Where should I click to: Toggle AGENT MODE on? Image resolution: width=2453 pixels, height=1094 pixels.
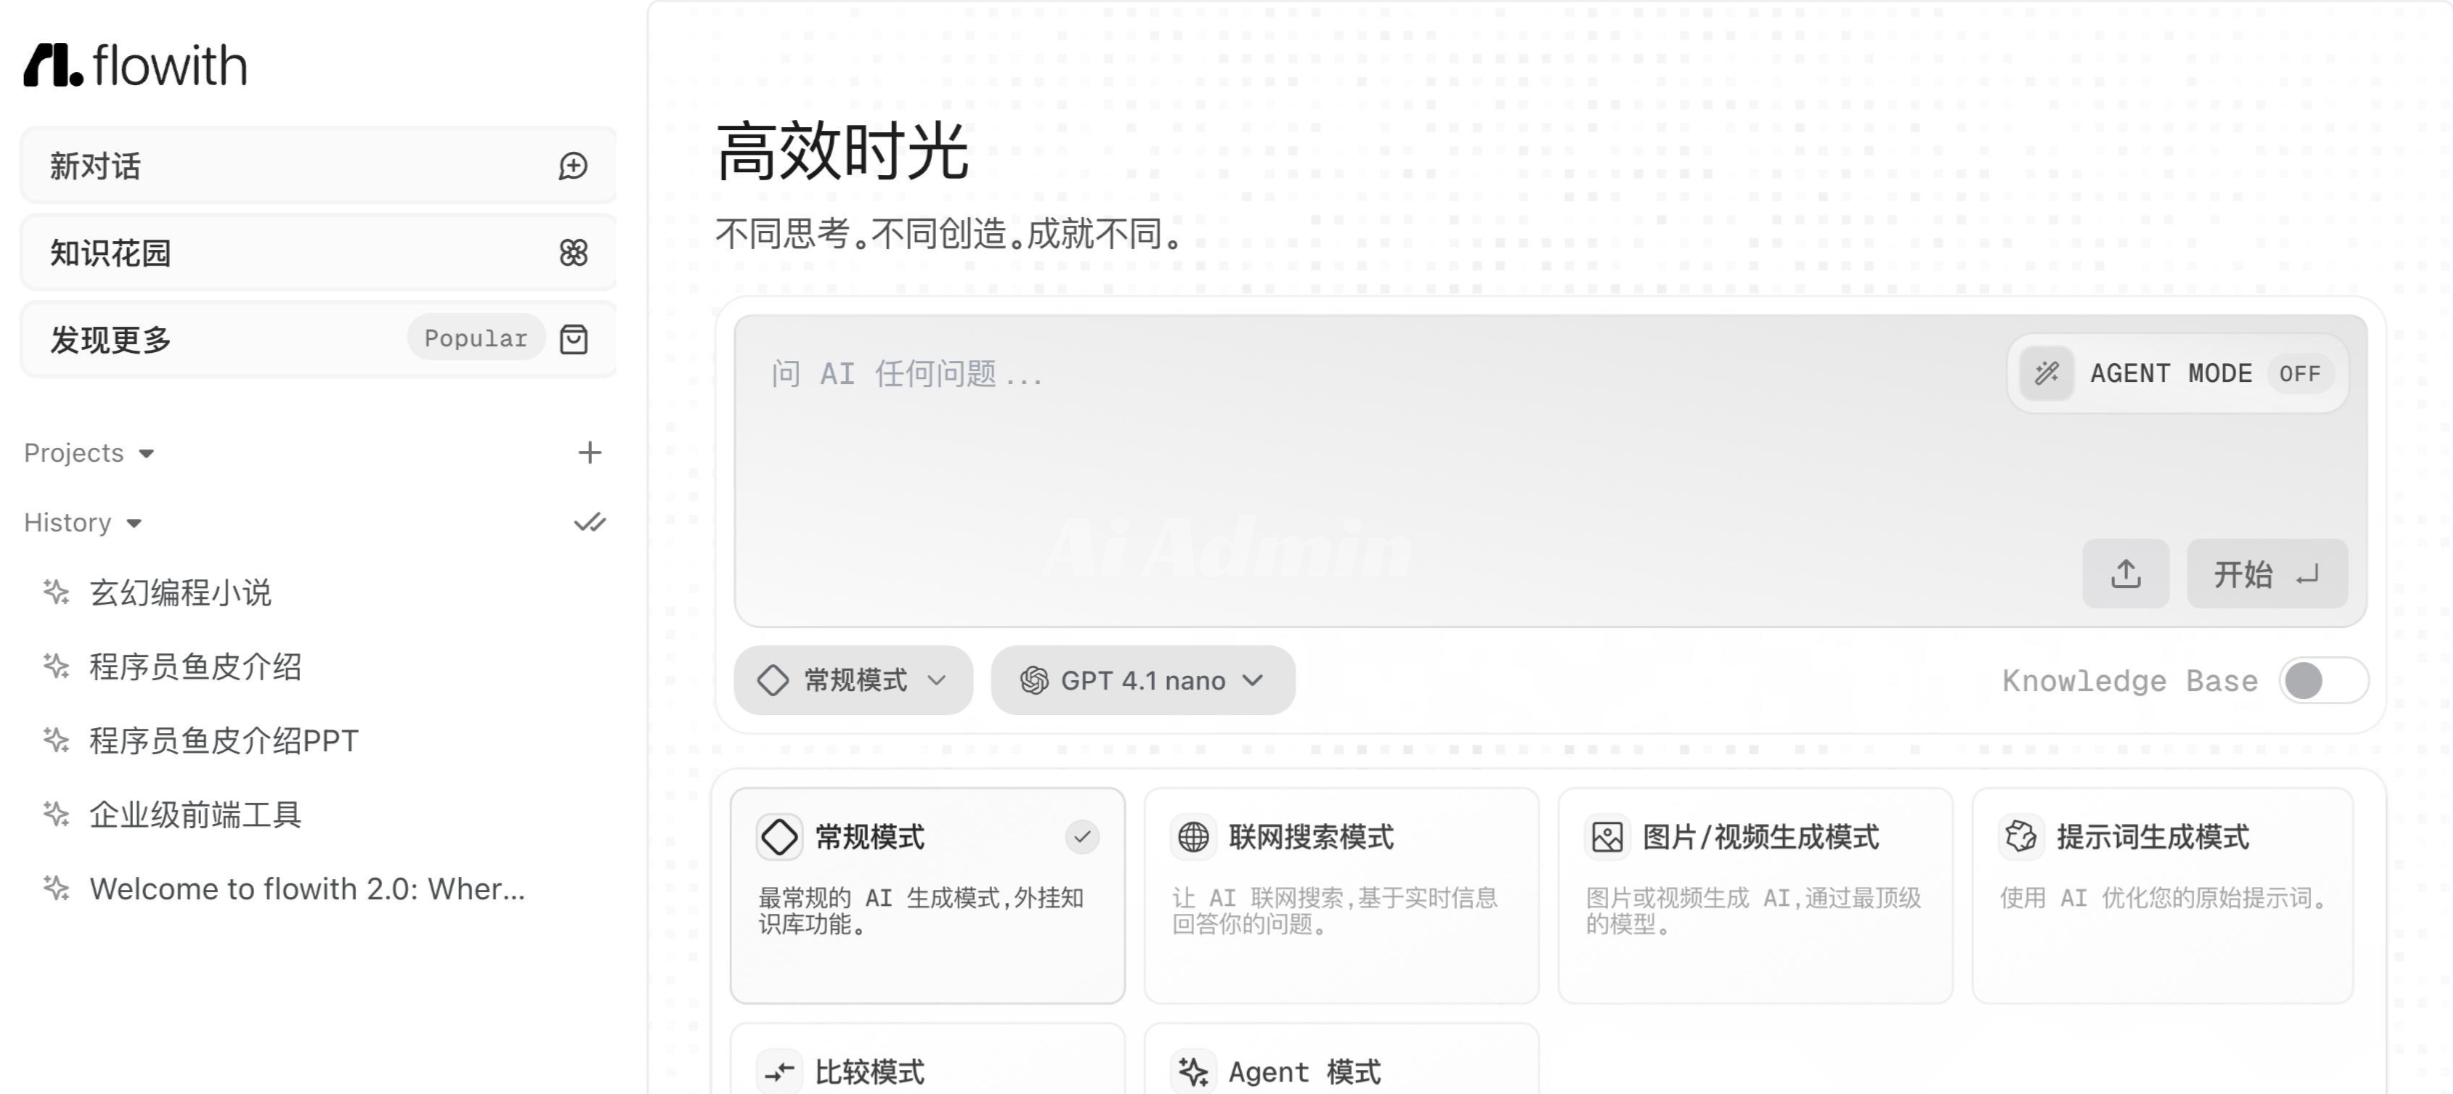2177,374
